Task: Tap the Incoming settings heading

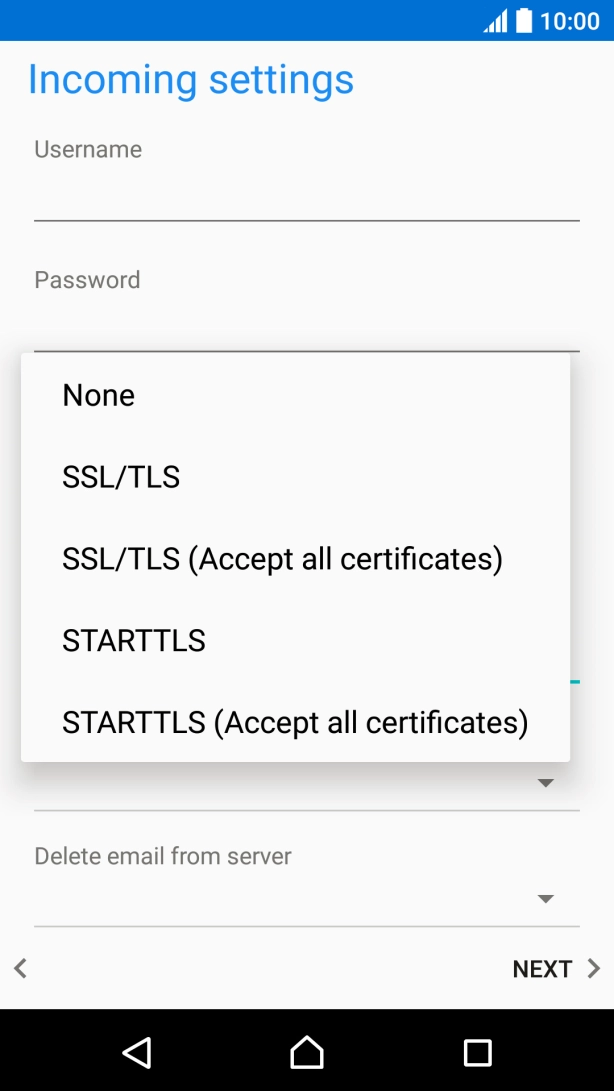Action: [191, 79]
